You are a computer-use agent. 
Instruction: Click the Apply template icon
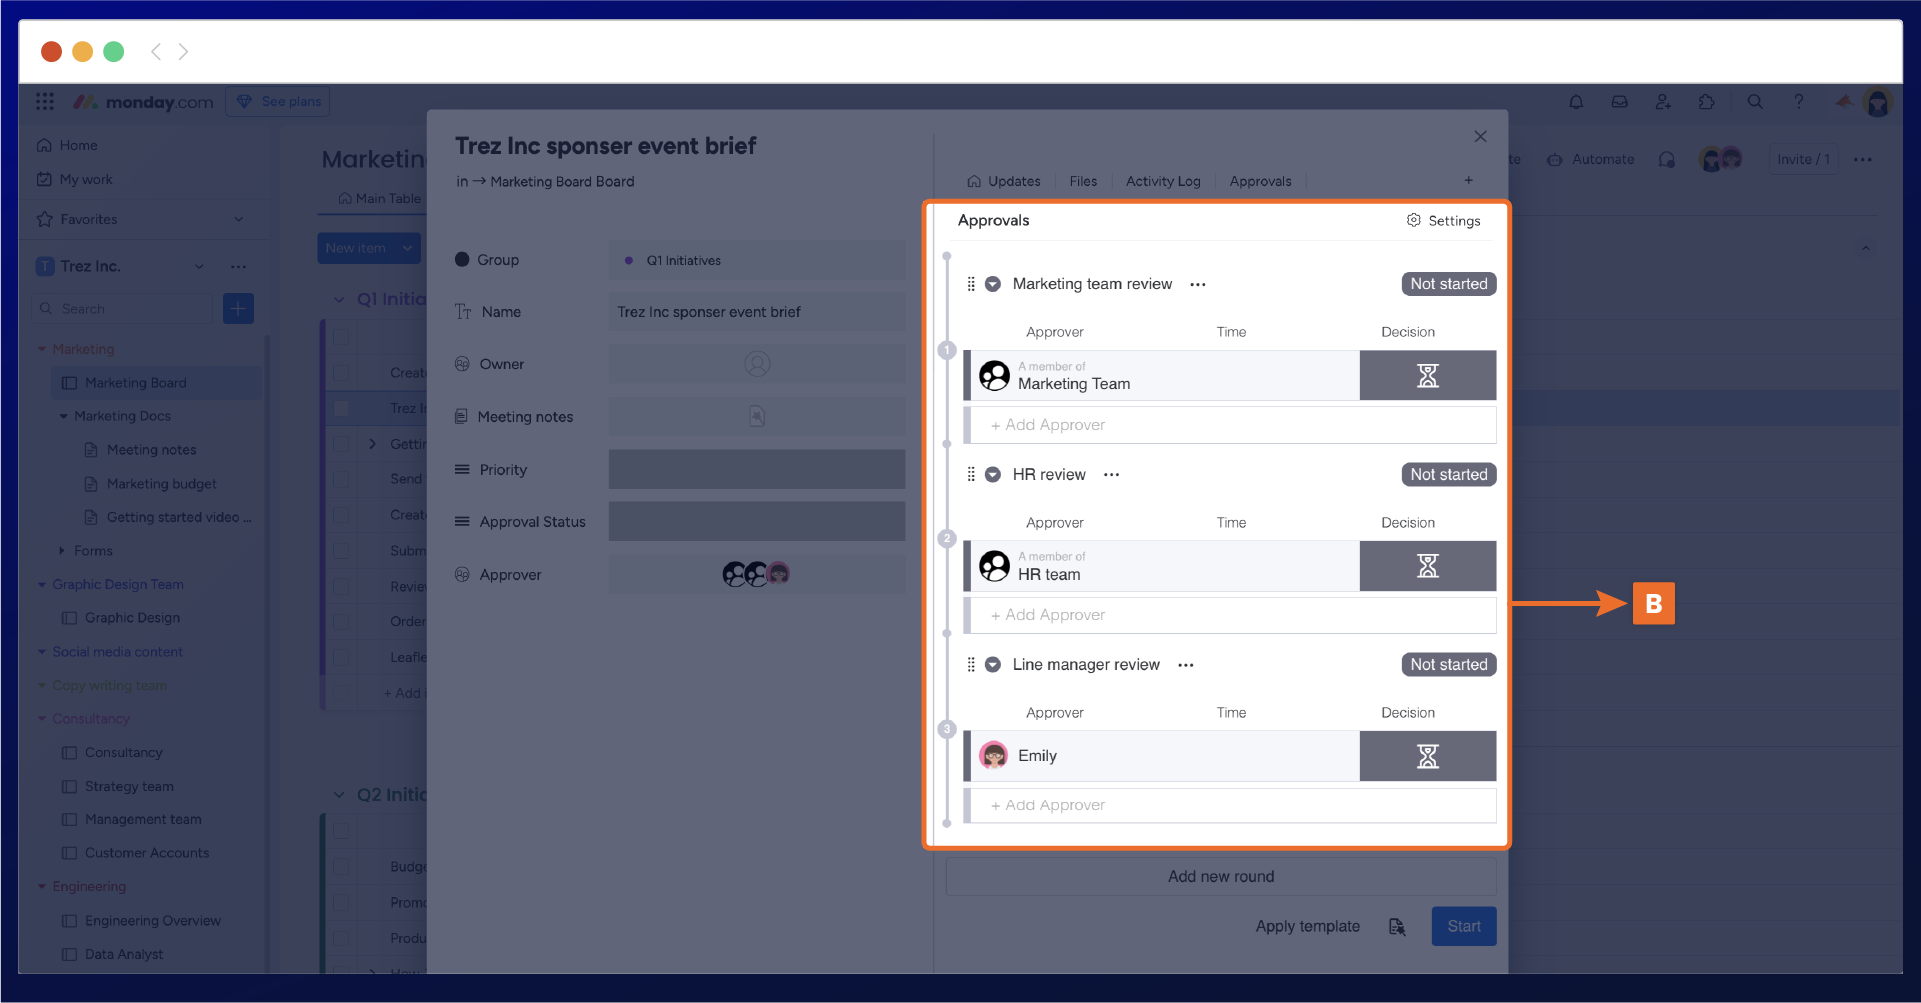click(1397, 927)
